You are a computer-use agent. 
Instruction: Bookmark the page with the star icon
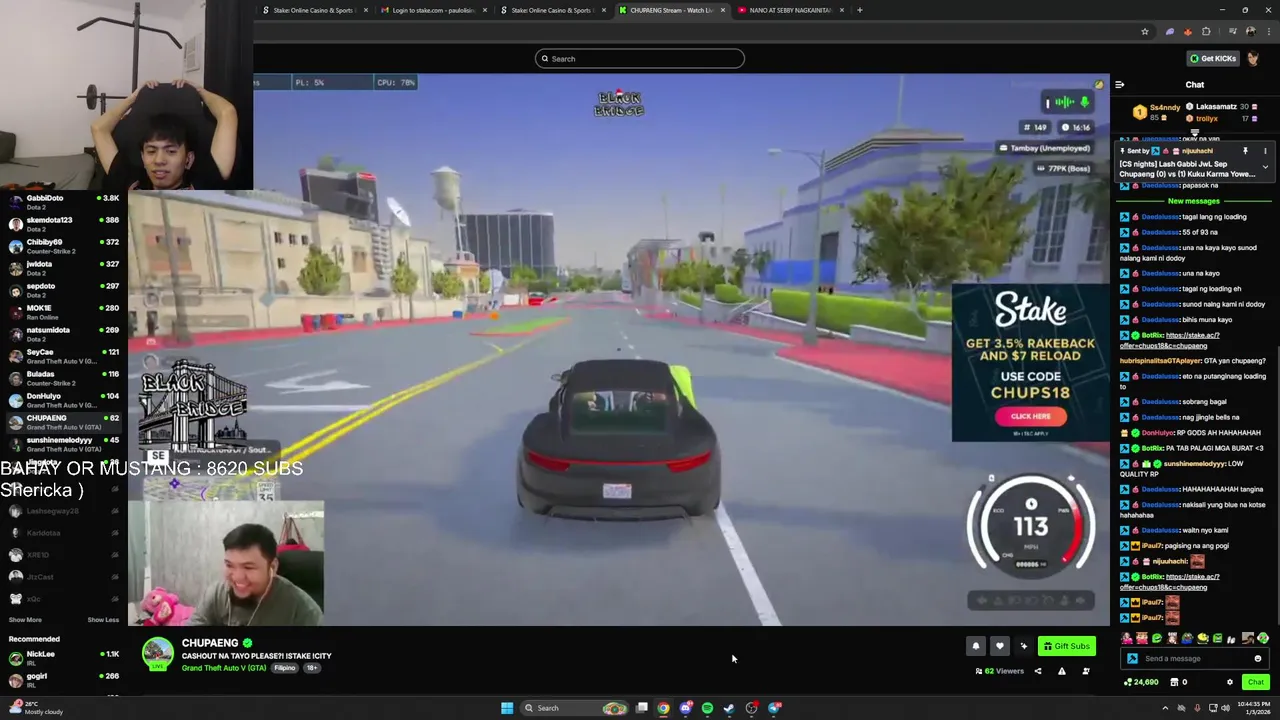1145,32
